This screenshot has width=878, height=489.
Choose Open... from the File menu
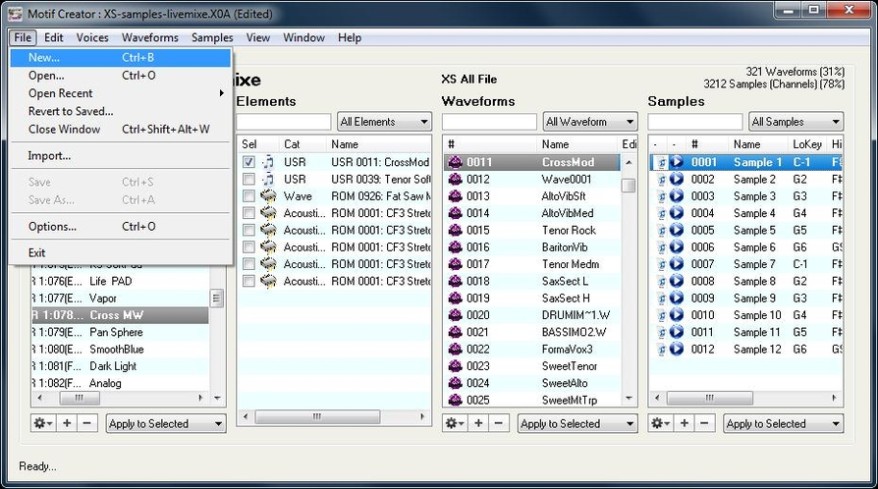pos(120,75)
